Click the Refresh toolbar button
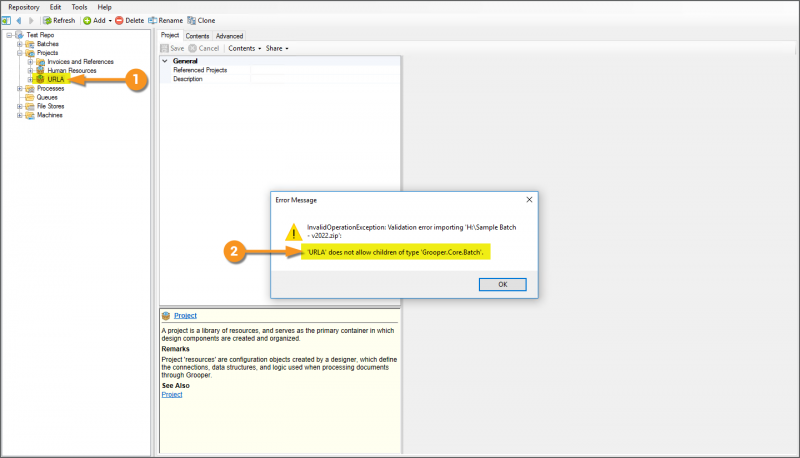This screenshot has width=800, height=458. [59, 20]
